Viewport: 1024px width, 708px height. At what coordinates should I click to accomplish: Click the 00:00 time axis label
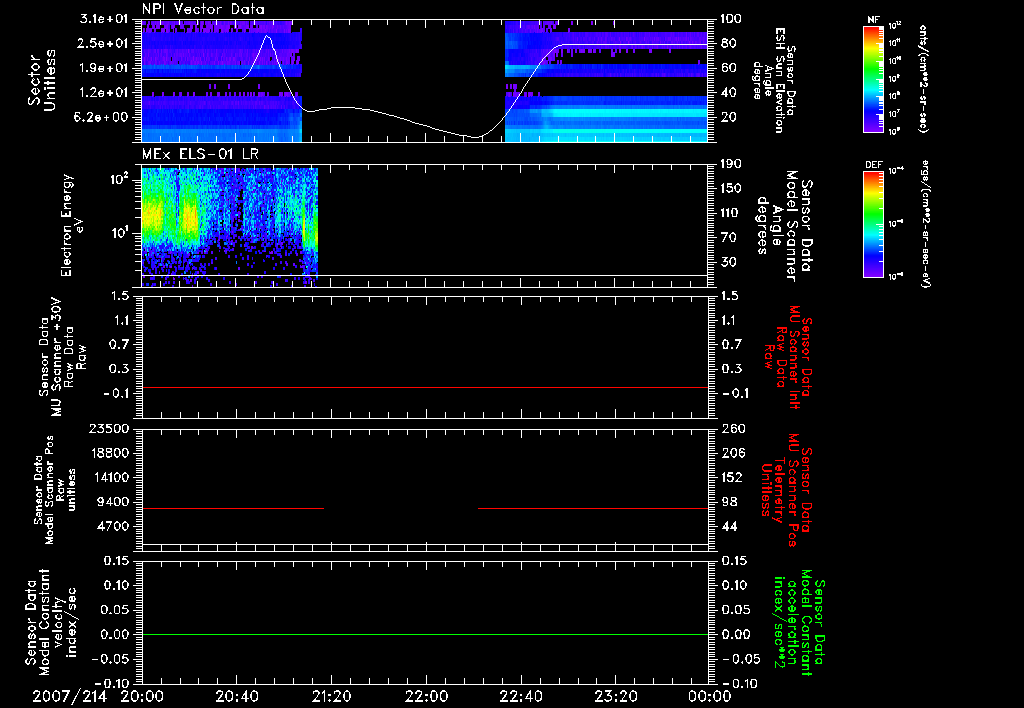[709, 696]
